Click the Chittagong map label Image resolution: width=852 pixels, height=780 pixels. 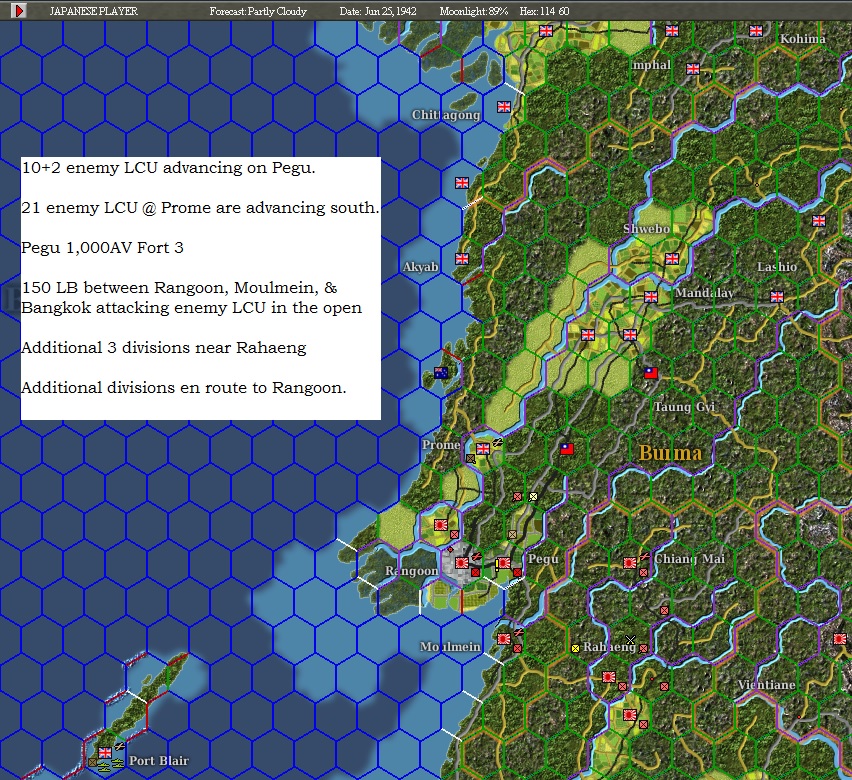coord(446,115)
